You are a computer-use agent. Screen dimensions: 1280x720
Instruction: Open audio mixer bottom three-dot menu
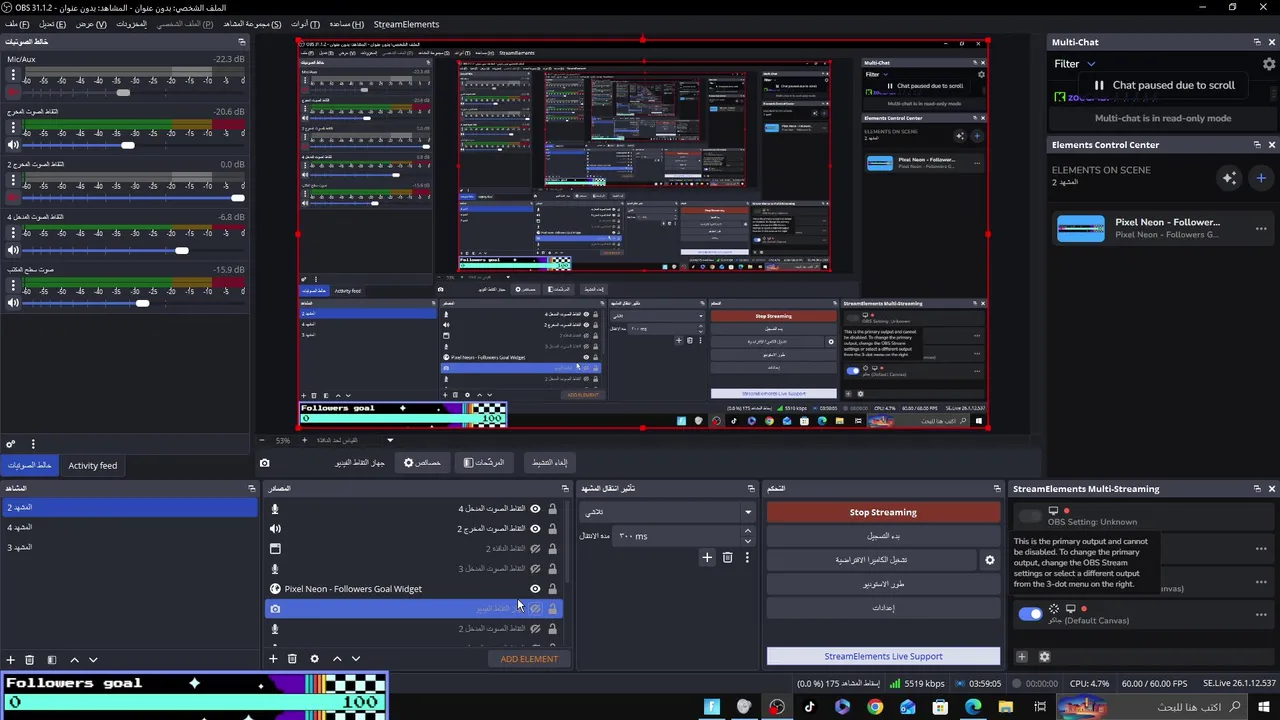[x=33, y=444]
